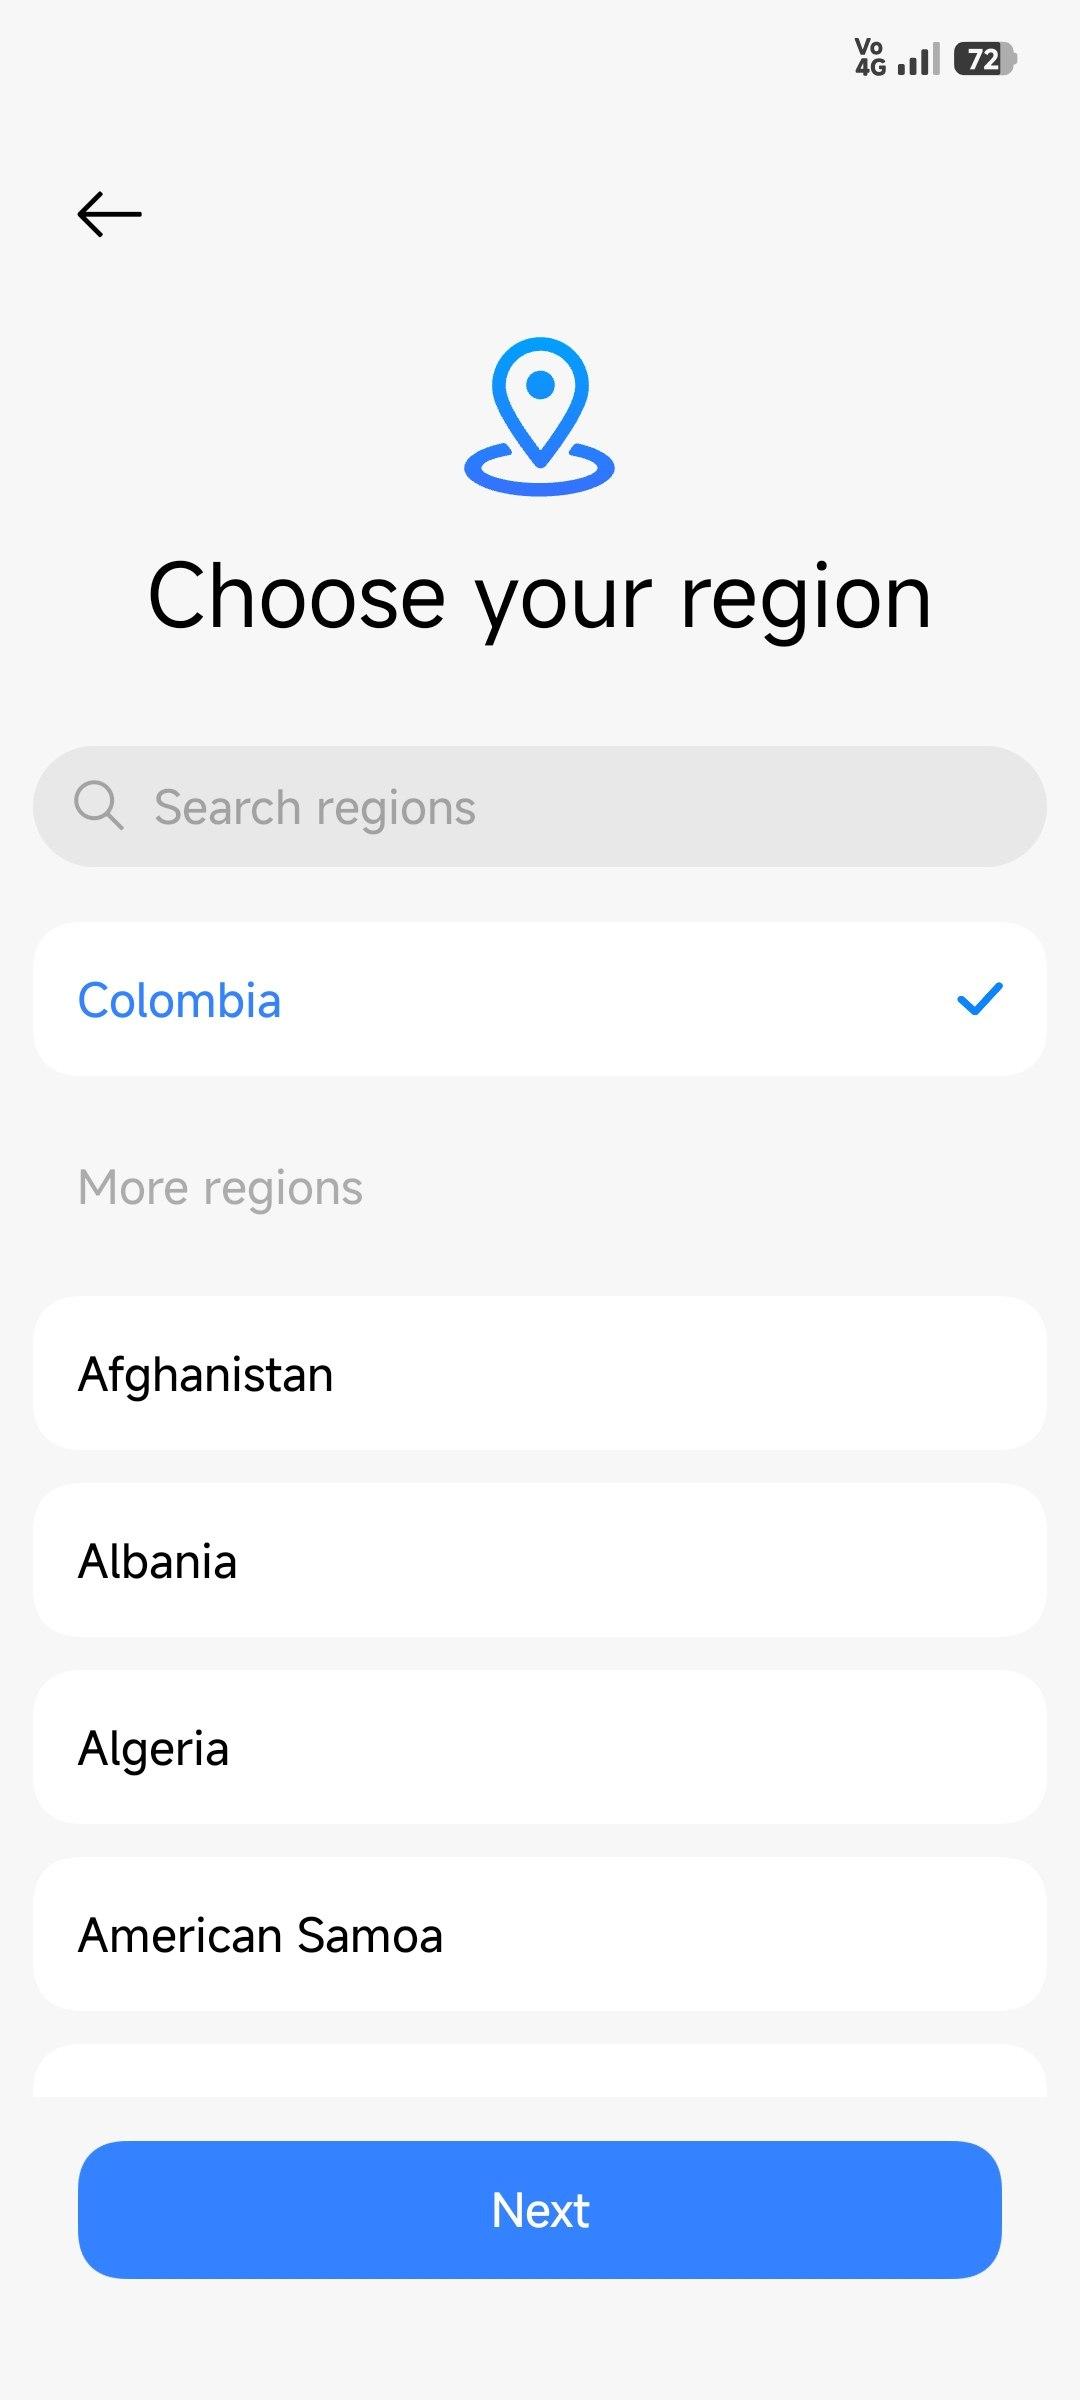The image size is (1080, 2400).
Task: Select American Samoa region
Action: (x=540, y=1934)
